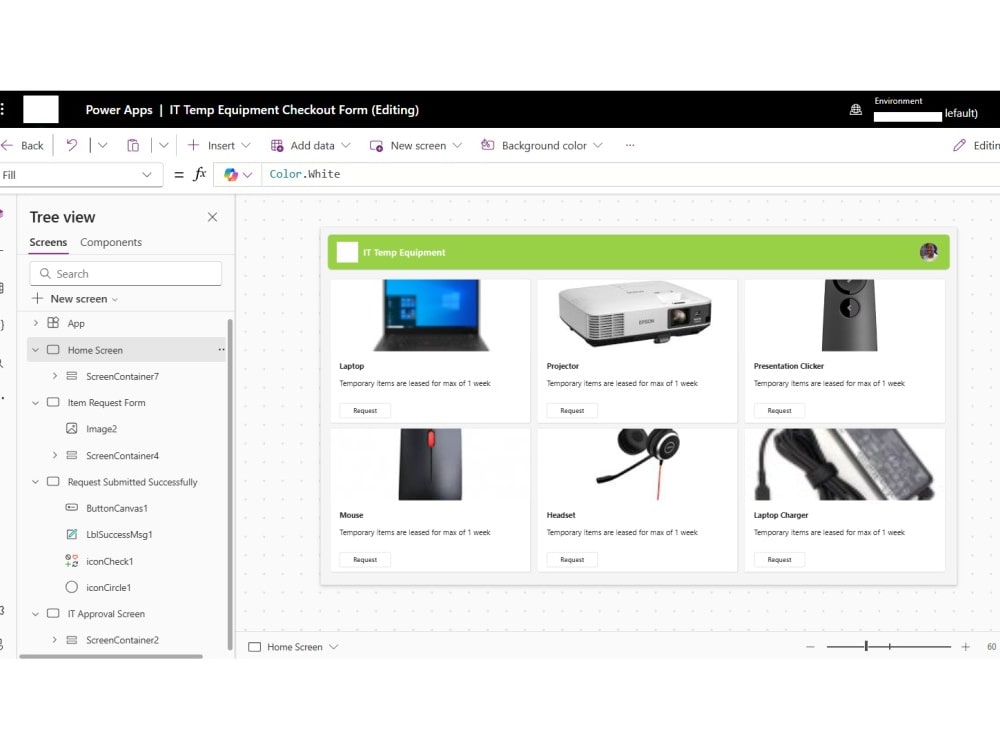Click the canvas zoom slider handle
Screen dimensions: 1000x750
coord(866,646)
